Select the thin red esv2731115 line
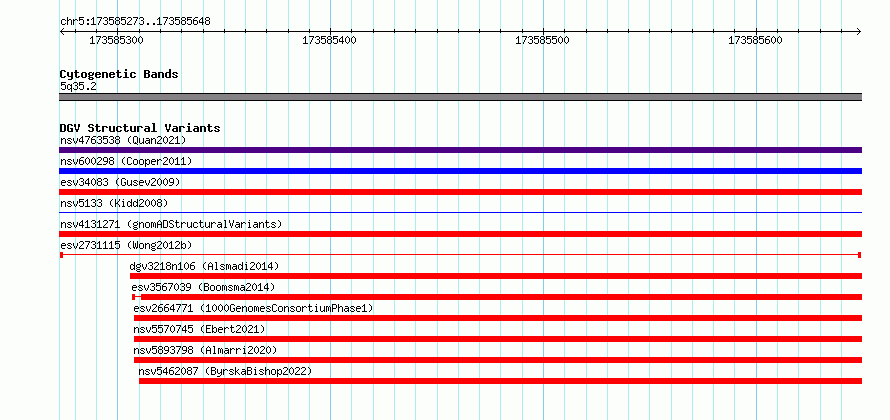 [x=460, y=255]
